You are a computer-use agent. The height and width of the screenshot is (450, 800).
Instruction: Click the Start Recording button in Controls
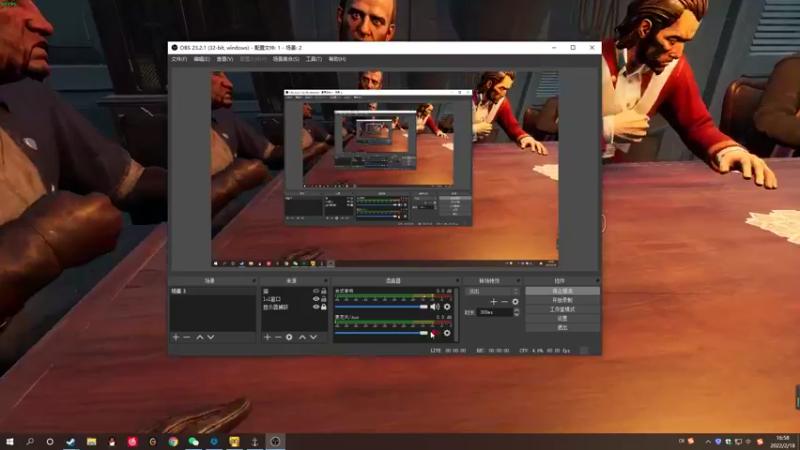tap(562, 300)
